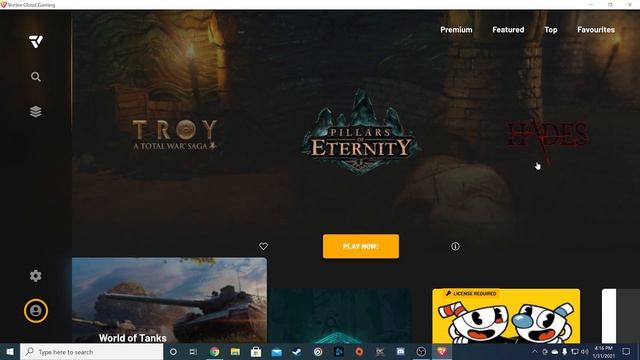The width and height of the screenshot is (640, 360).
Task: Open the dark teal game card
Action: click(x=340, y=316)
